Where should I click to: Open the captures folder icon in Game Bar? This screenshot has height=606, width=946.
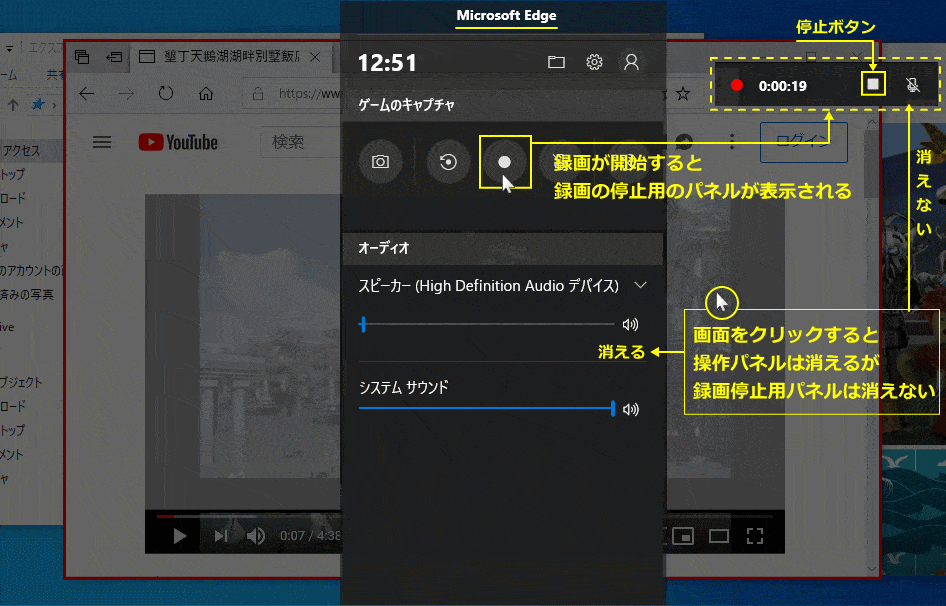[556, 62]
